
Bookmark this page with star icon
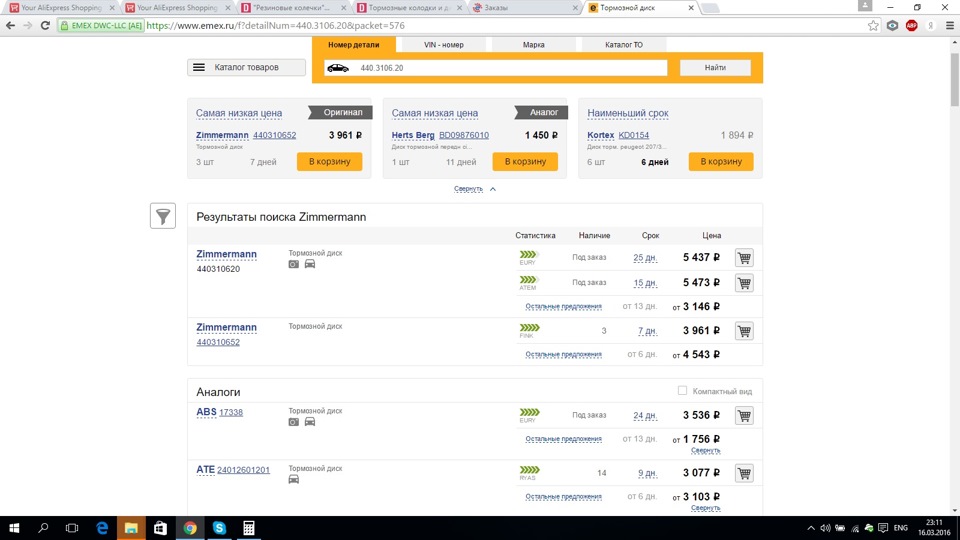(873, 26)
